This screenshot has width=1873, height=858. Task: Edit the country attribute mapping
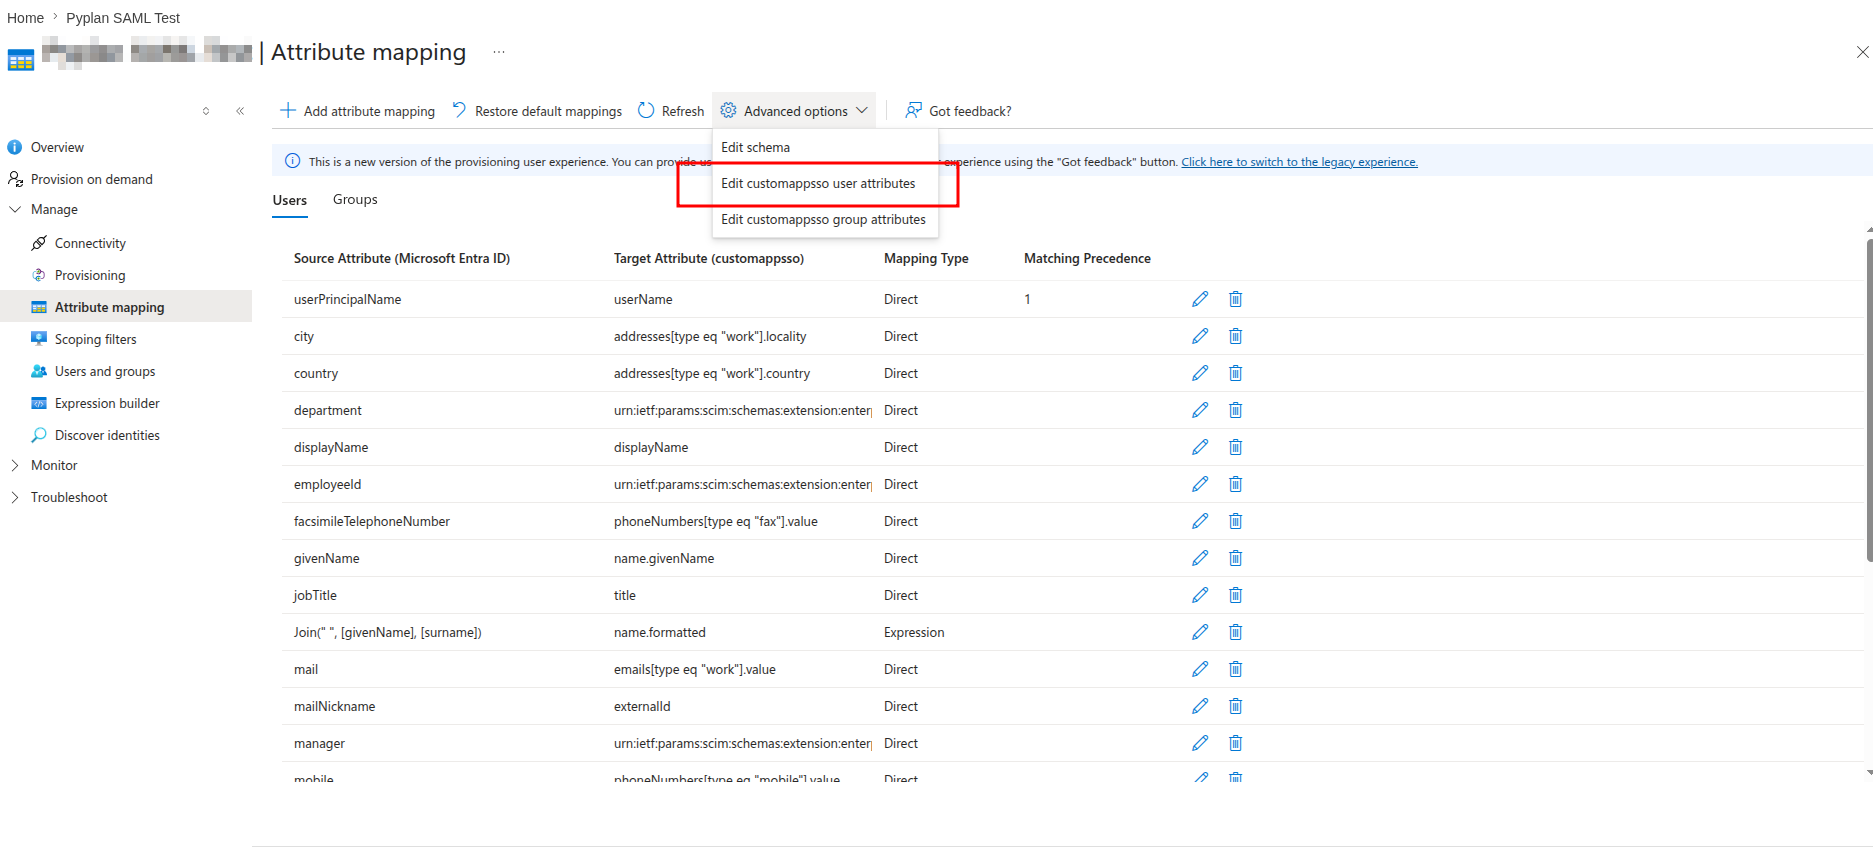point(1200,373)
